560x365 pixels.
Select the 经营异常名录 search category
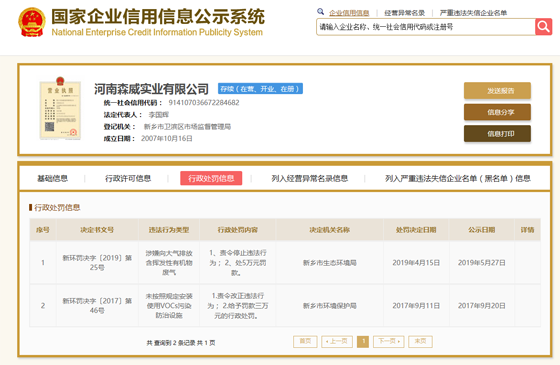point(404,13)
